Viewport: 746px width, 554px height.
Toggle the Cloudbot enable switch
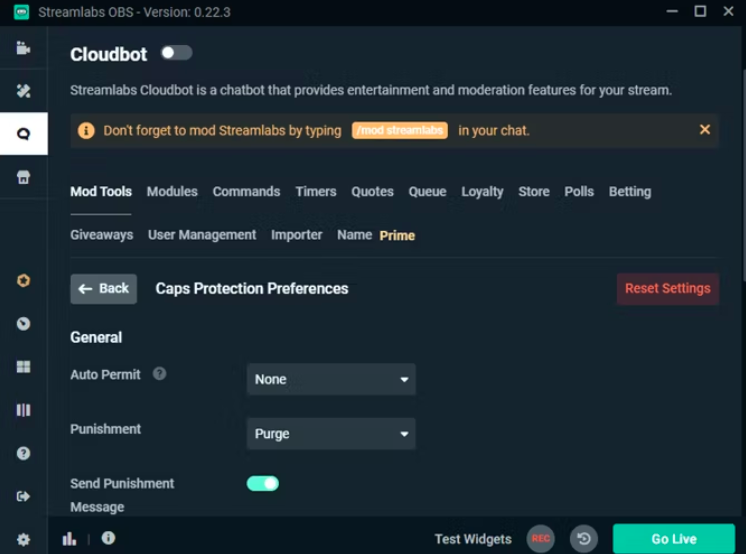click(177, 53)
